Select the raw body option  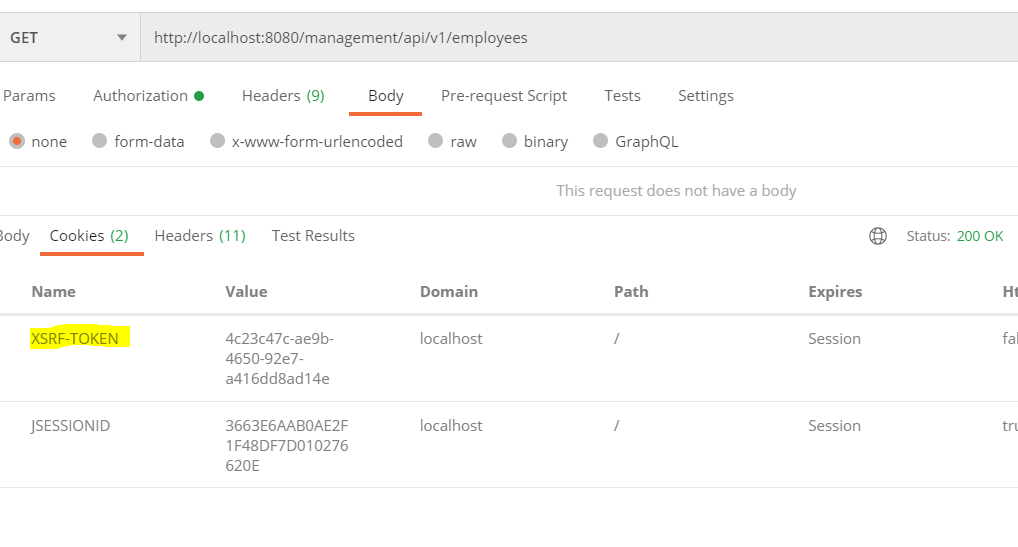point(435,142)
